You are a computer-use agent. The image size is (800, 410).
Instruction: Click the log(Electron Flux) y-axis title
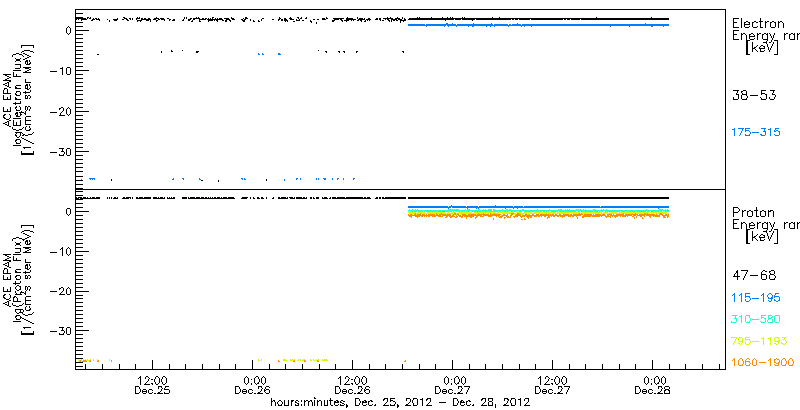pyautogui.click(x=19, y=99)
